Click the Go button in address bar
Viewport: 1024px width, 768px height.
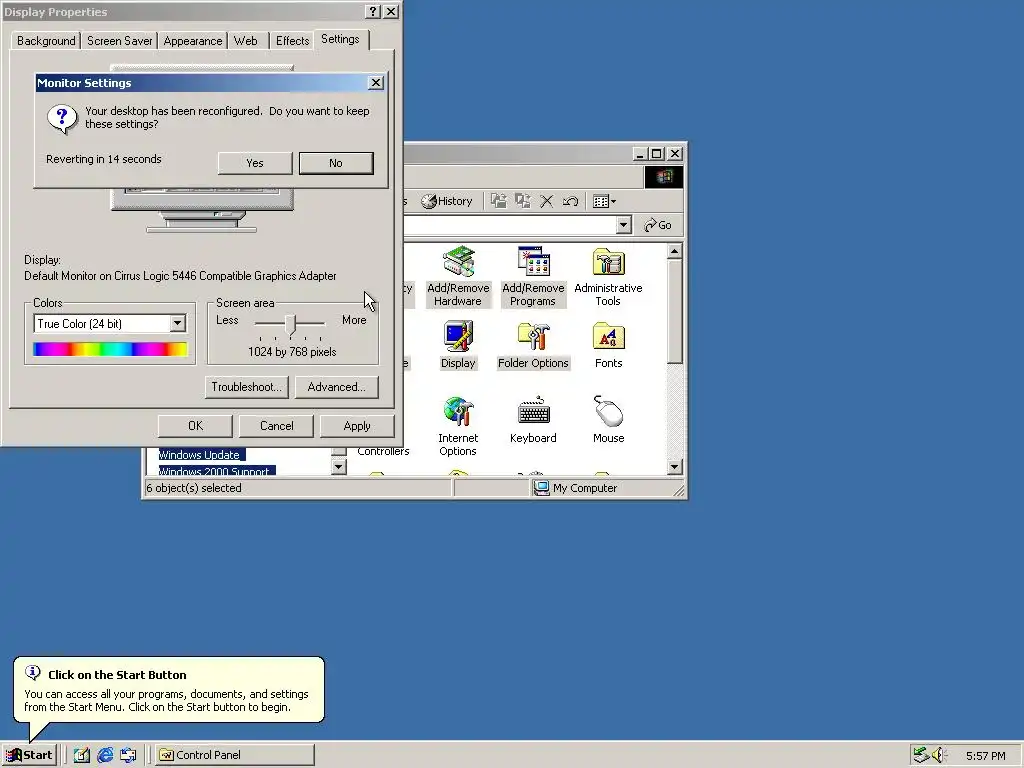click(x=658, y=225)
